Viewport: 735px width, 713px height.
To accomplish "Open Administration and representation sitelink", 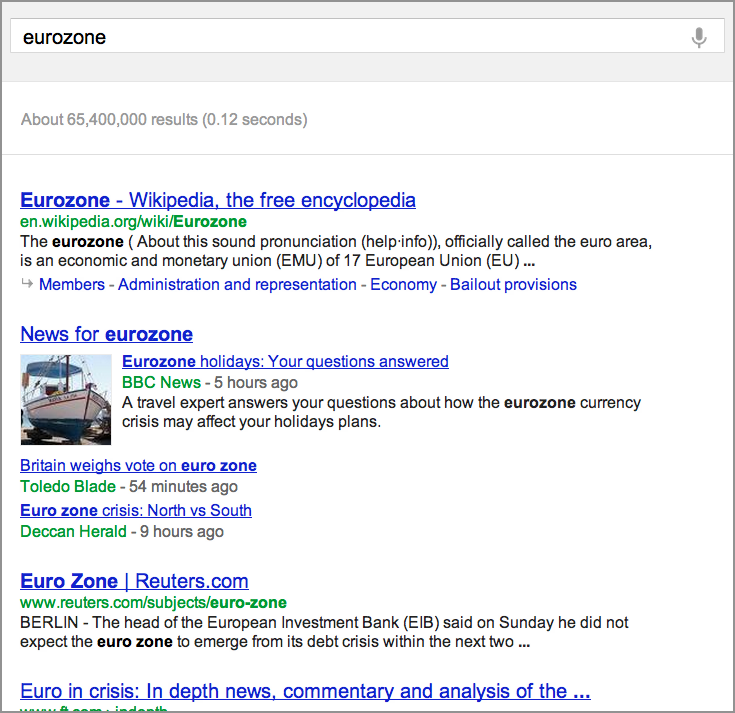I will pos(237,285).
